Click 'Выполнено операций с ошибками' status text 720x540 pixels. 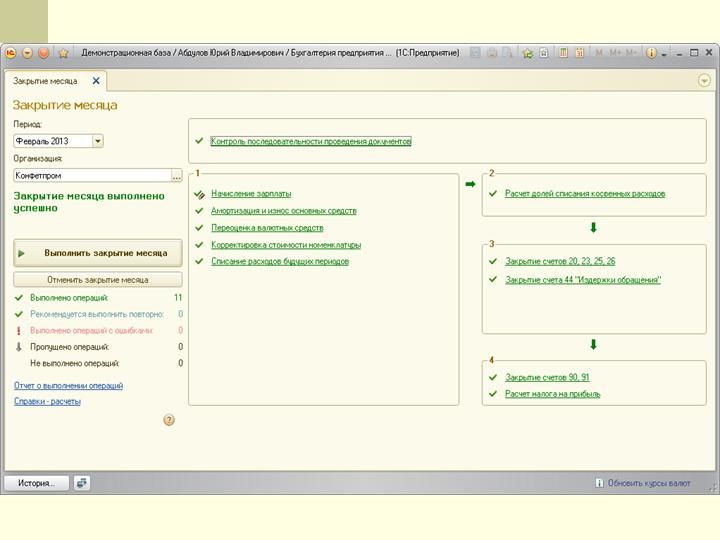(91, 331)
